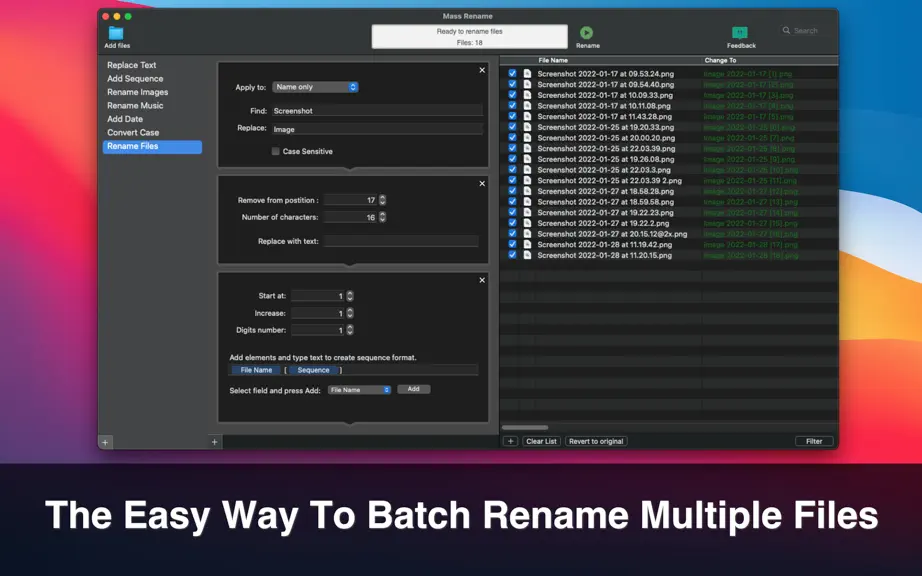Uncheck Screenshot 2022-01-17 at 09.53.24.png

pos(512,73)
